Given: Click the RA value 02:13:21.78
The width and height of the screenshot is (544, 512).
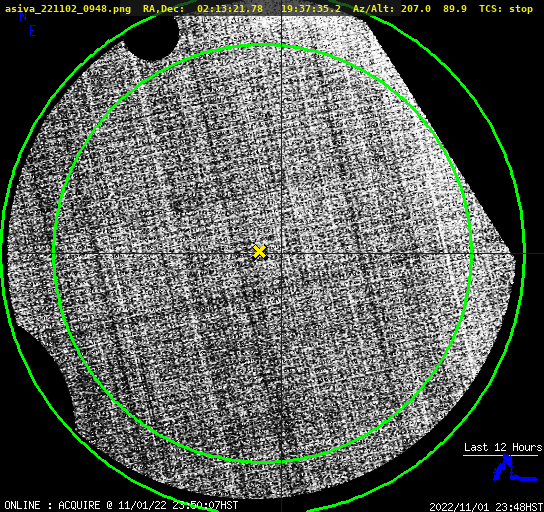Looking at the screenshot, I should [x=230, y=8].
